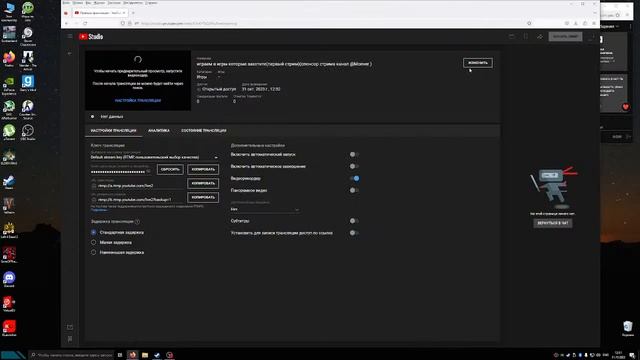Viewport: 640px width, 360px height.
Task: Open the GeForce Experience desktop shortcut
Action: [x=9, y=85]
